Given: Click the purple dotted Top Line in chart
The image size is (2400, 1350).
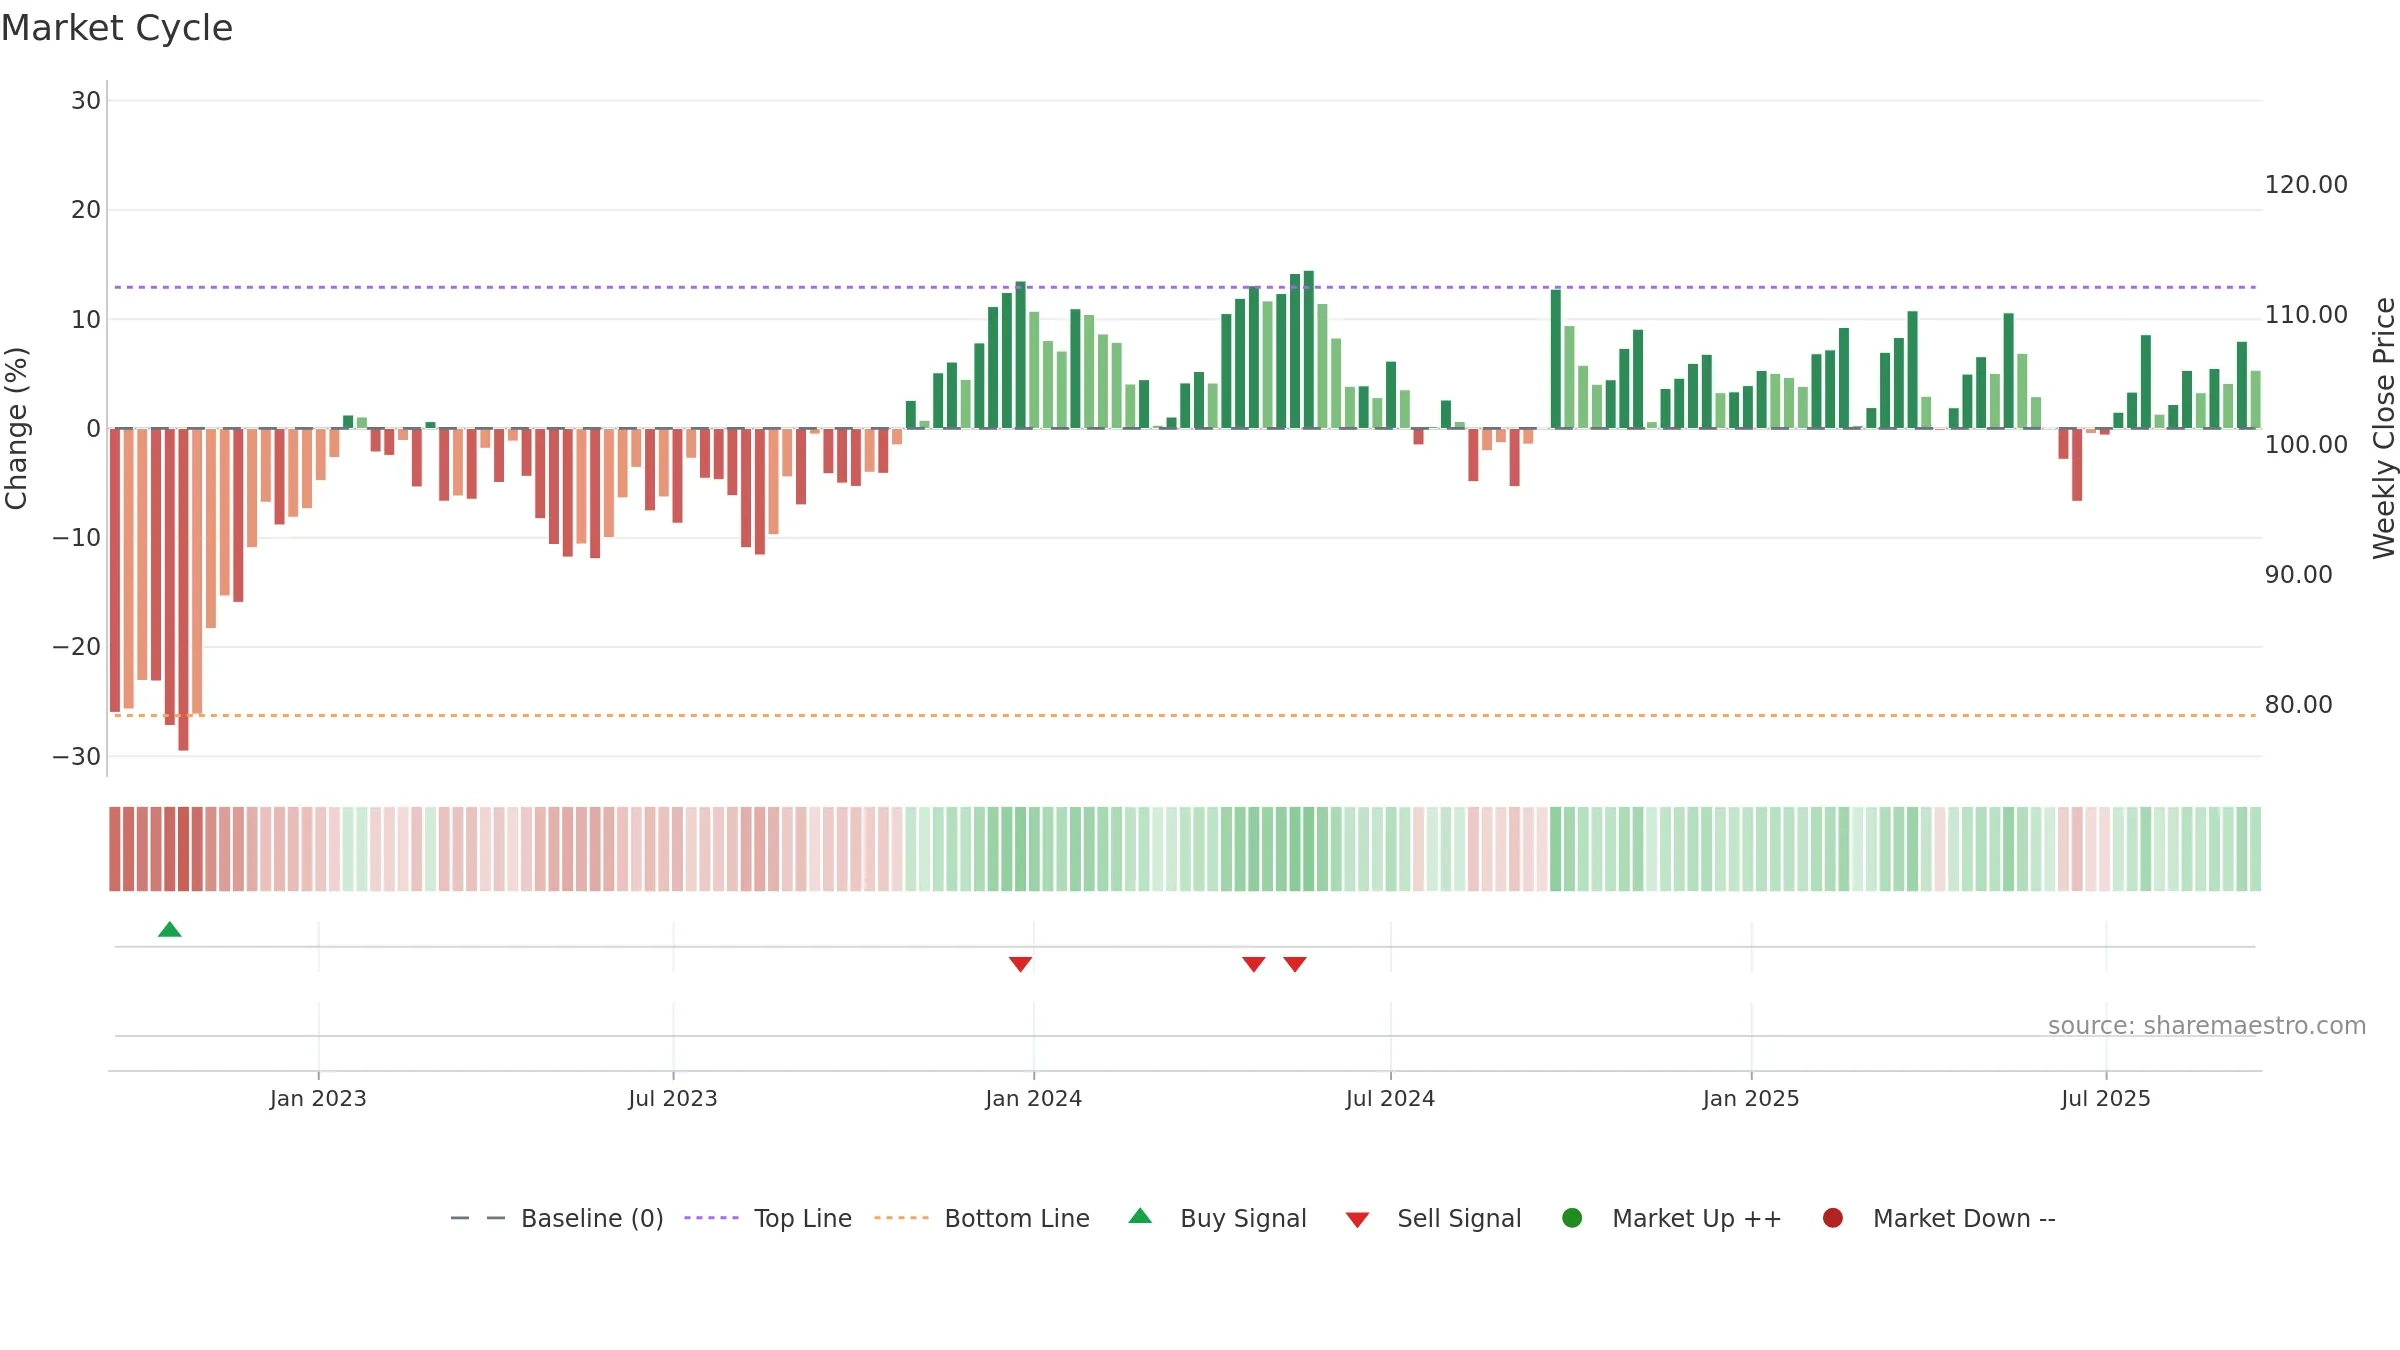Looking at the screenshot, I should pos(1185,287).
